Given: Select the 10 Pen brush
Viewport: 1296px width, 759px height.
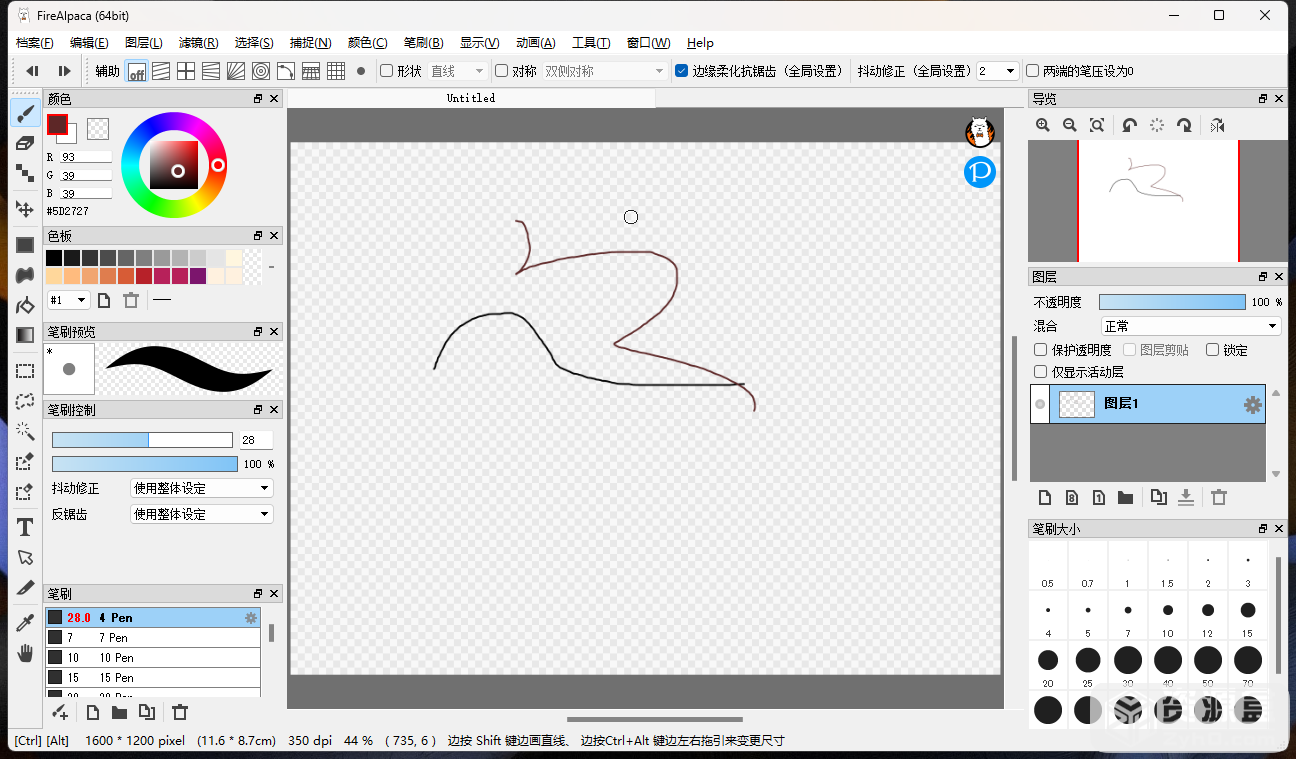Looking at the screenshot, I should coord(153,658).
